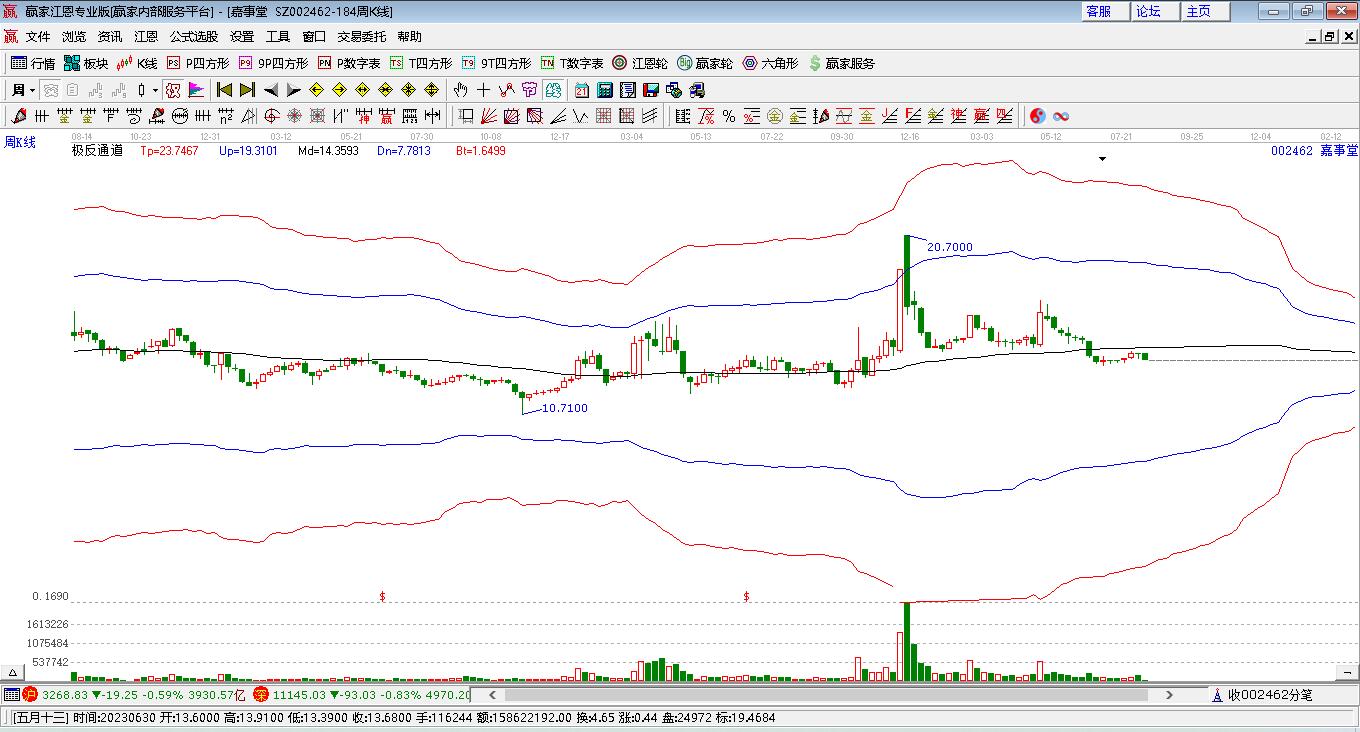Click the yin-yang Taiji icon
The image size is (1360, 732).
(1038, 116)
